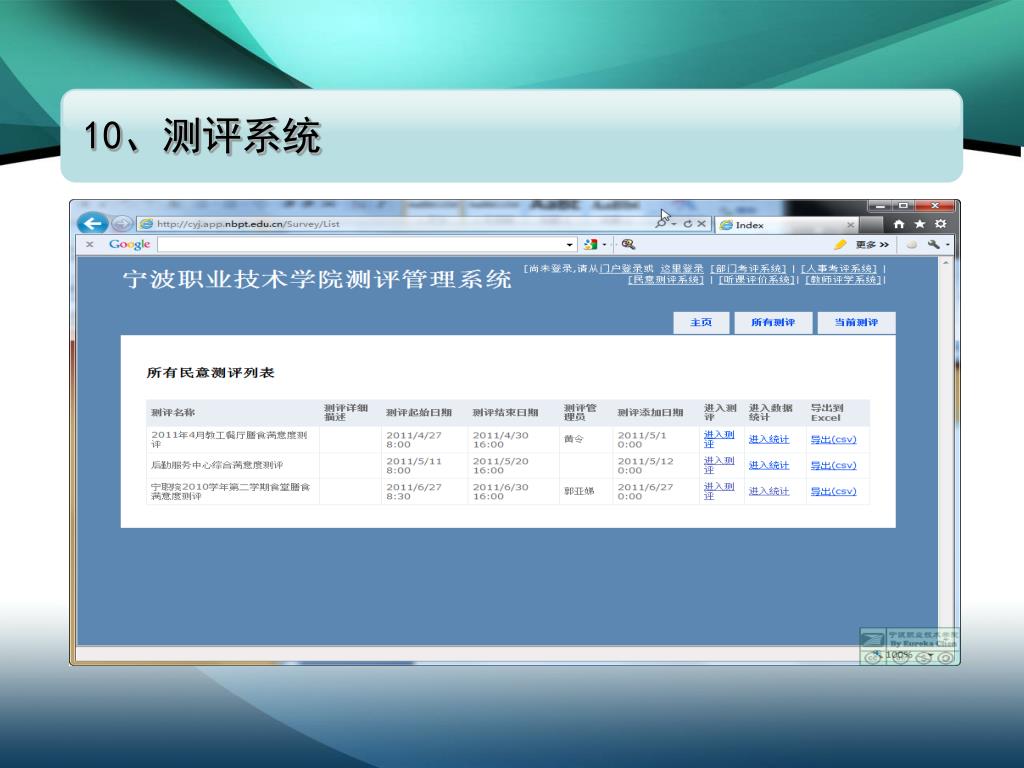This screenshot has height=768, width=1024.
Task: Click the vertical scrollbar up arrow
Action: (x=945, y=263)
